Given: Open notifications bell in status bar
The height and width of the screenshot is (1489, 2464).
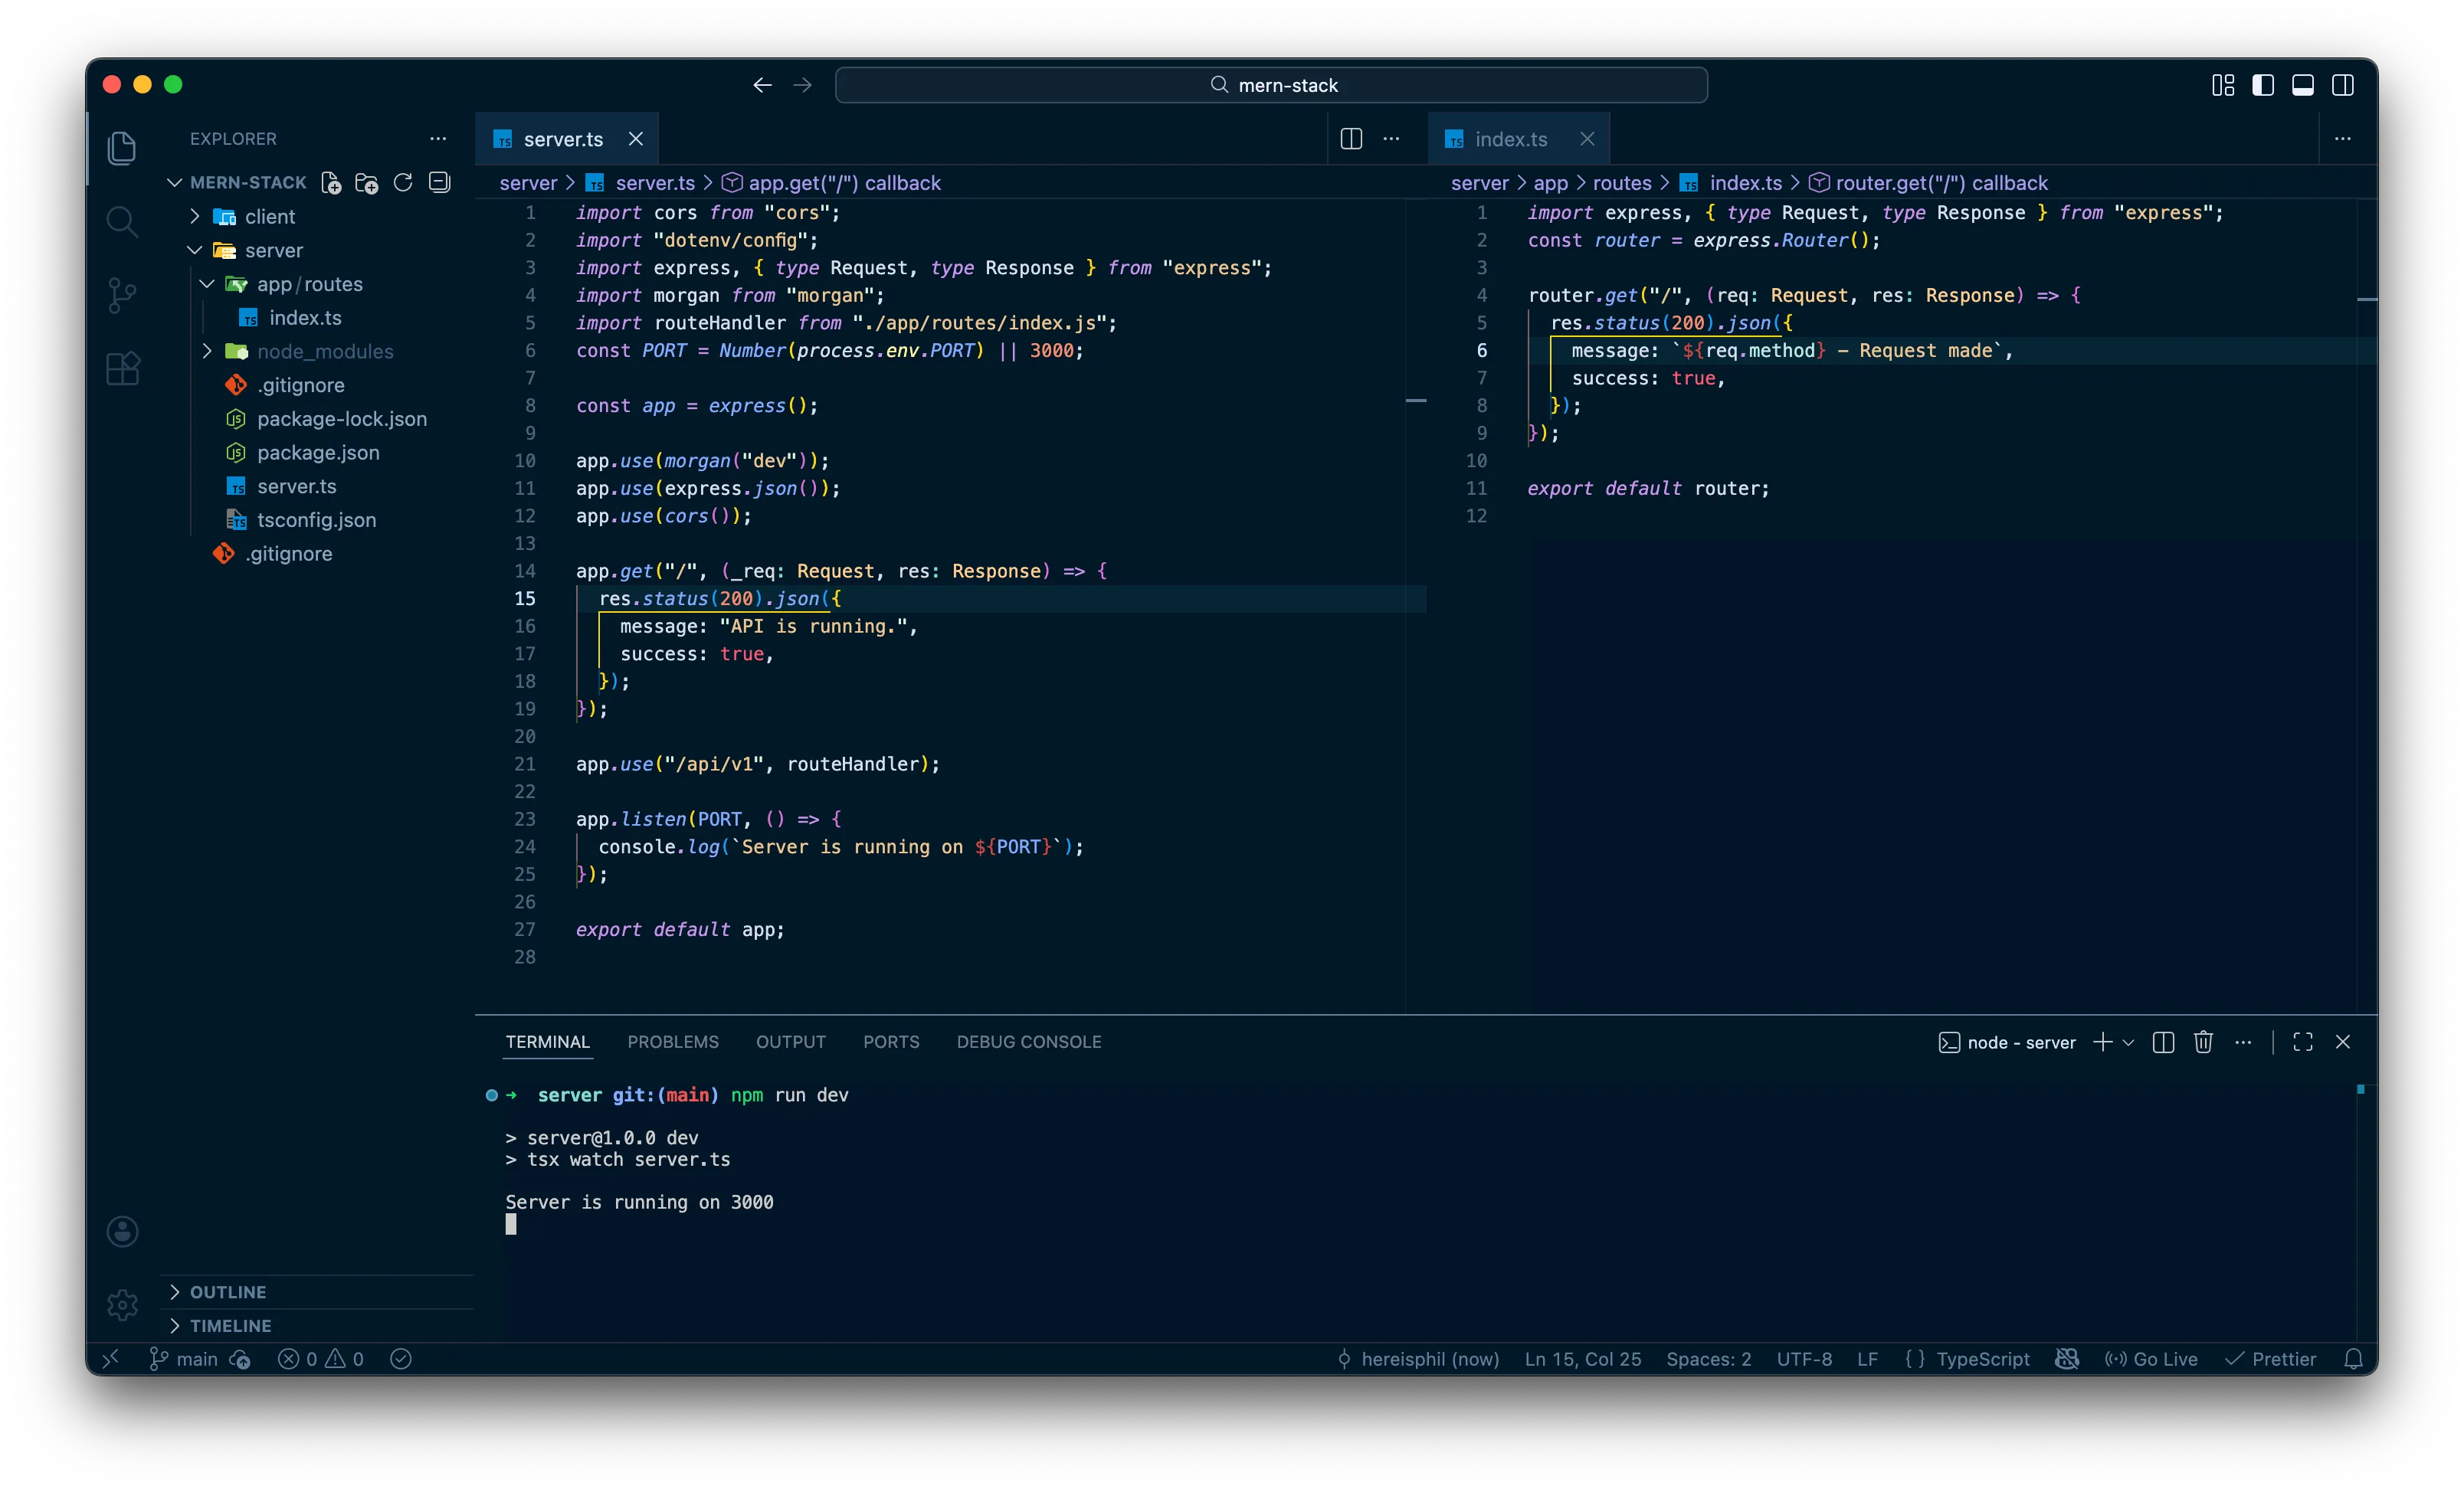Looking at the screenshot, I should point(2353,1359).
